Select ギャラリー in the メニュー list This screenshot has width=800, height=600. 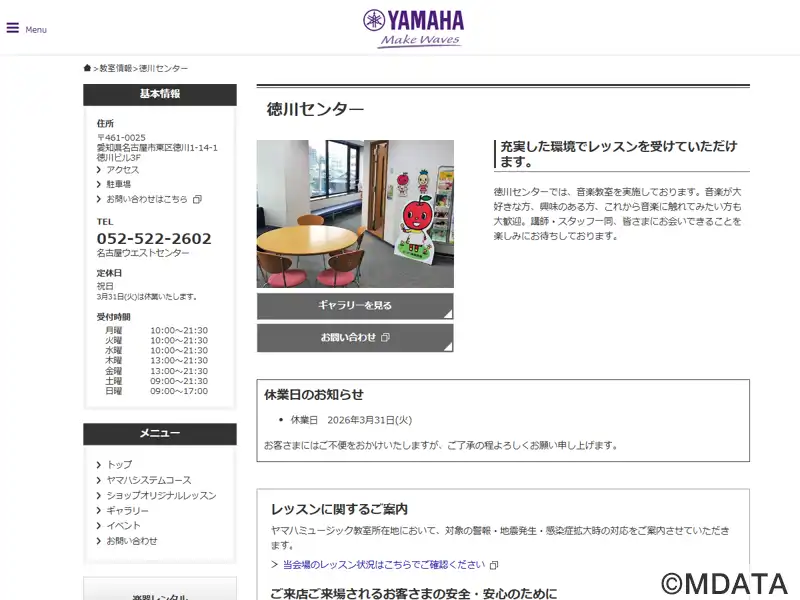(128, 511)
